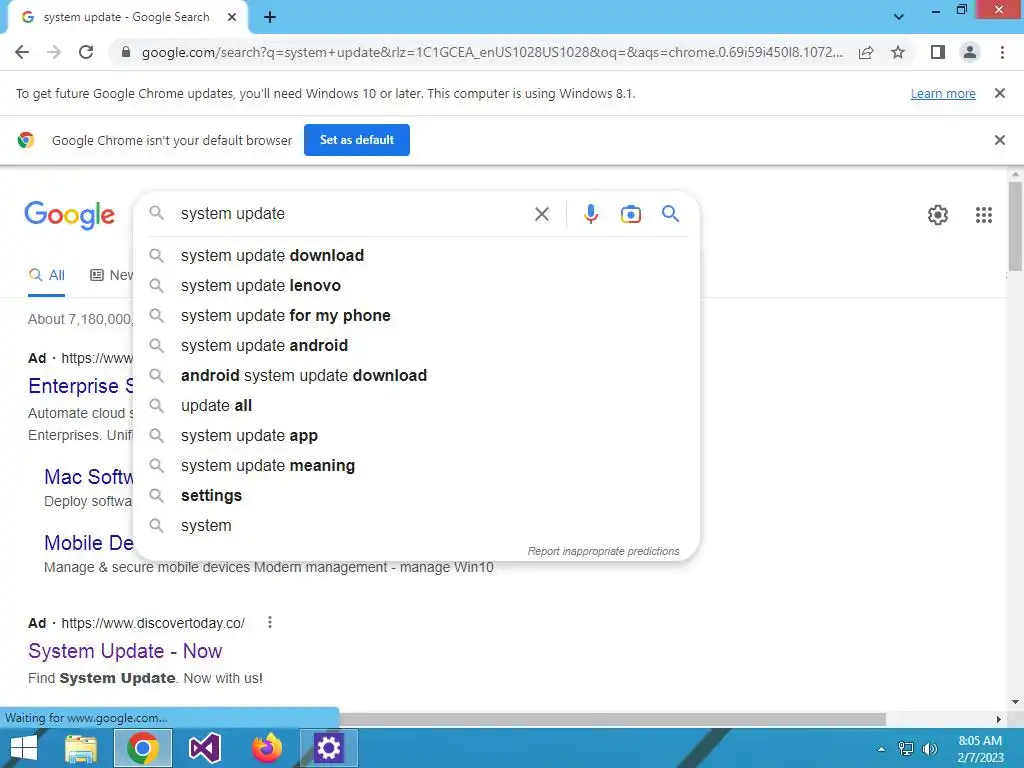Open the Learn more link
This screenshot has width=1024, height=768.
(943, 93)
